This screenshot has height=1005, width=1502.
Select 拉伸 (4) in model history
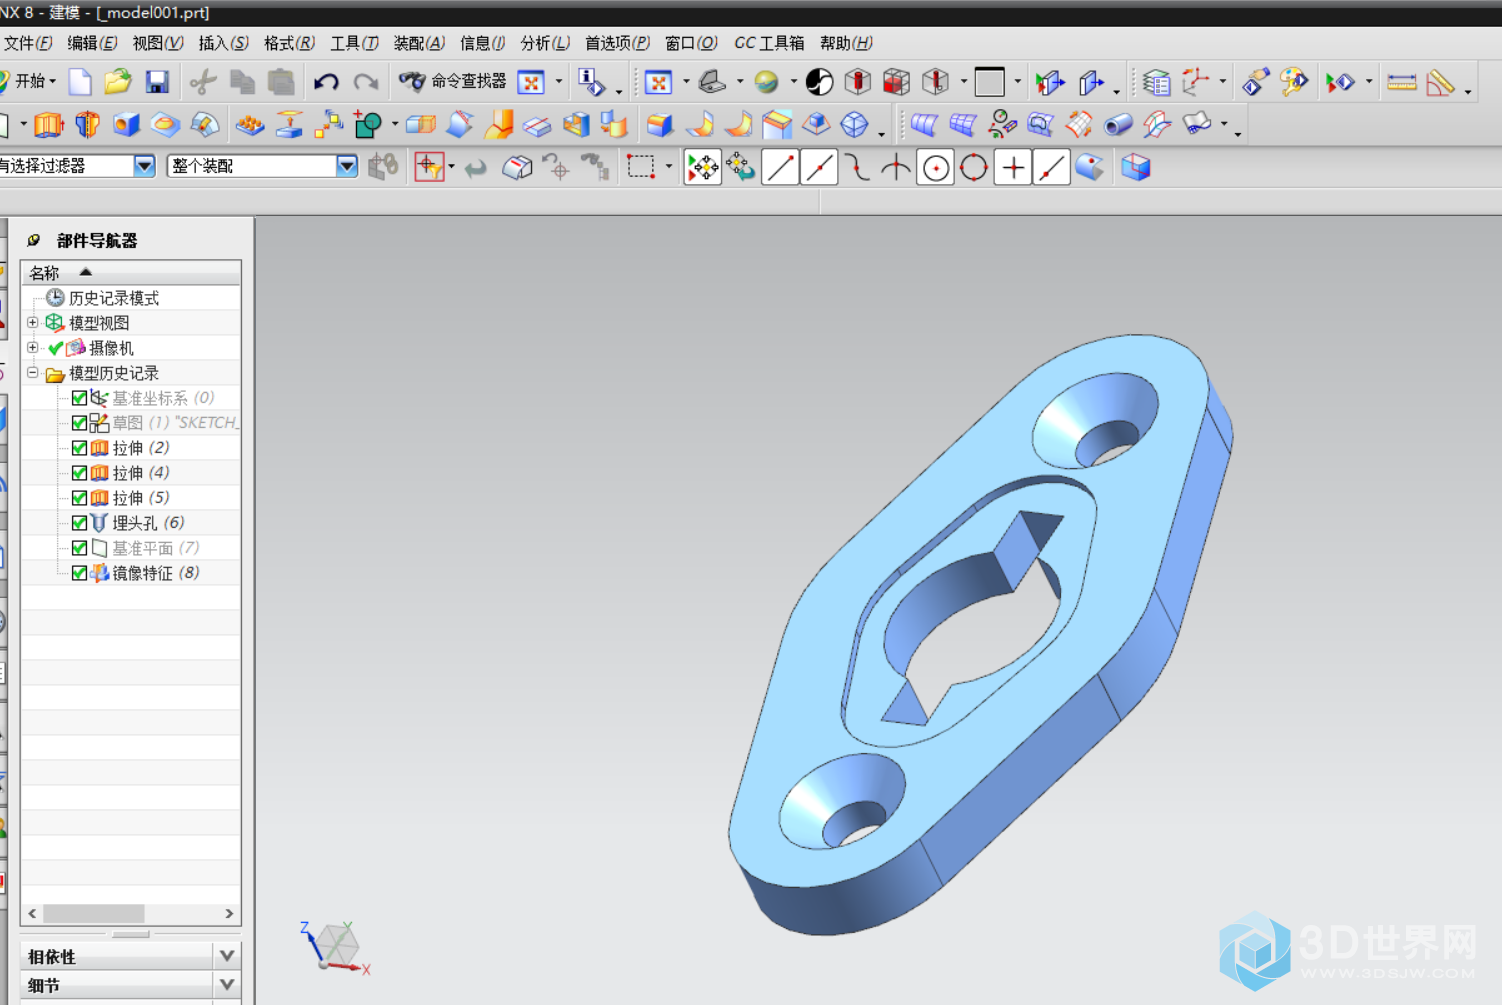(140, 473)
